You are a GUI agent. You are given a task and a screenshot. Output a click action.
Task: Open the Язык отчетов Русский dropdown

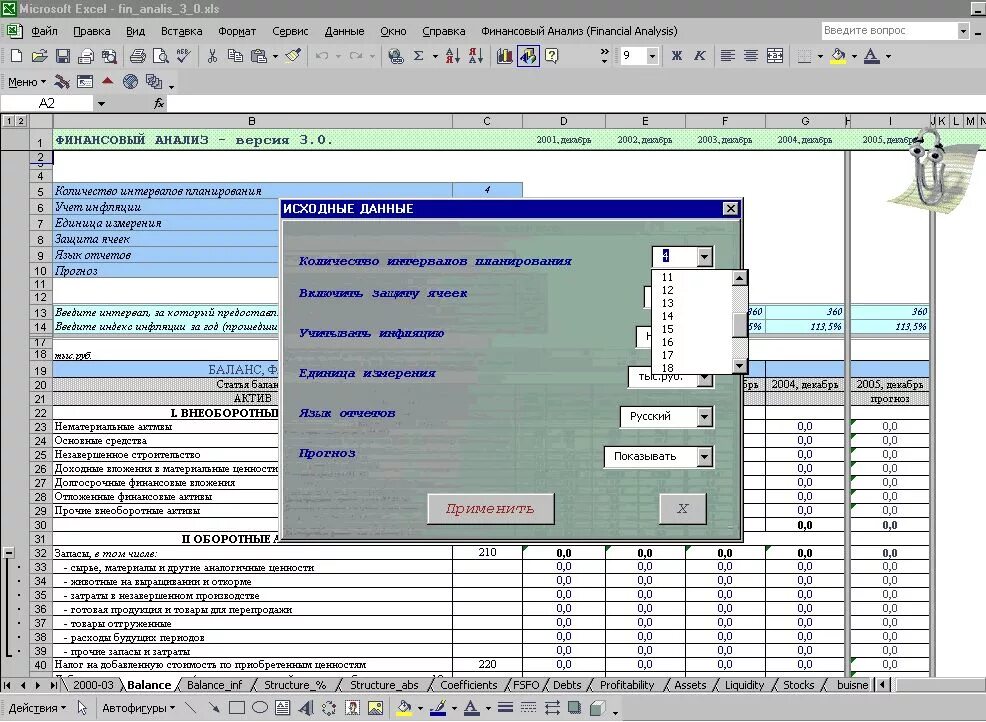click(704, 416)
